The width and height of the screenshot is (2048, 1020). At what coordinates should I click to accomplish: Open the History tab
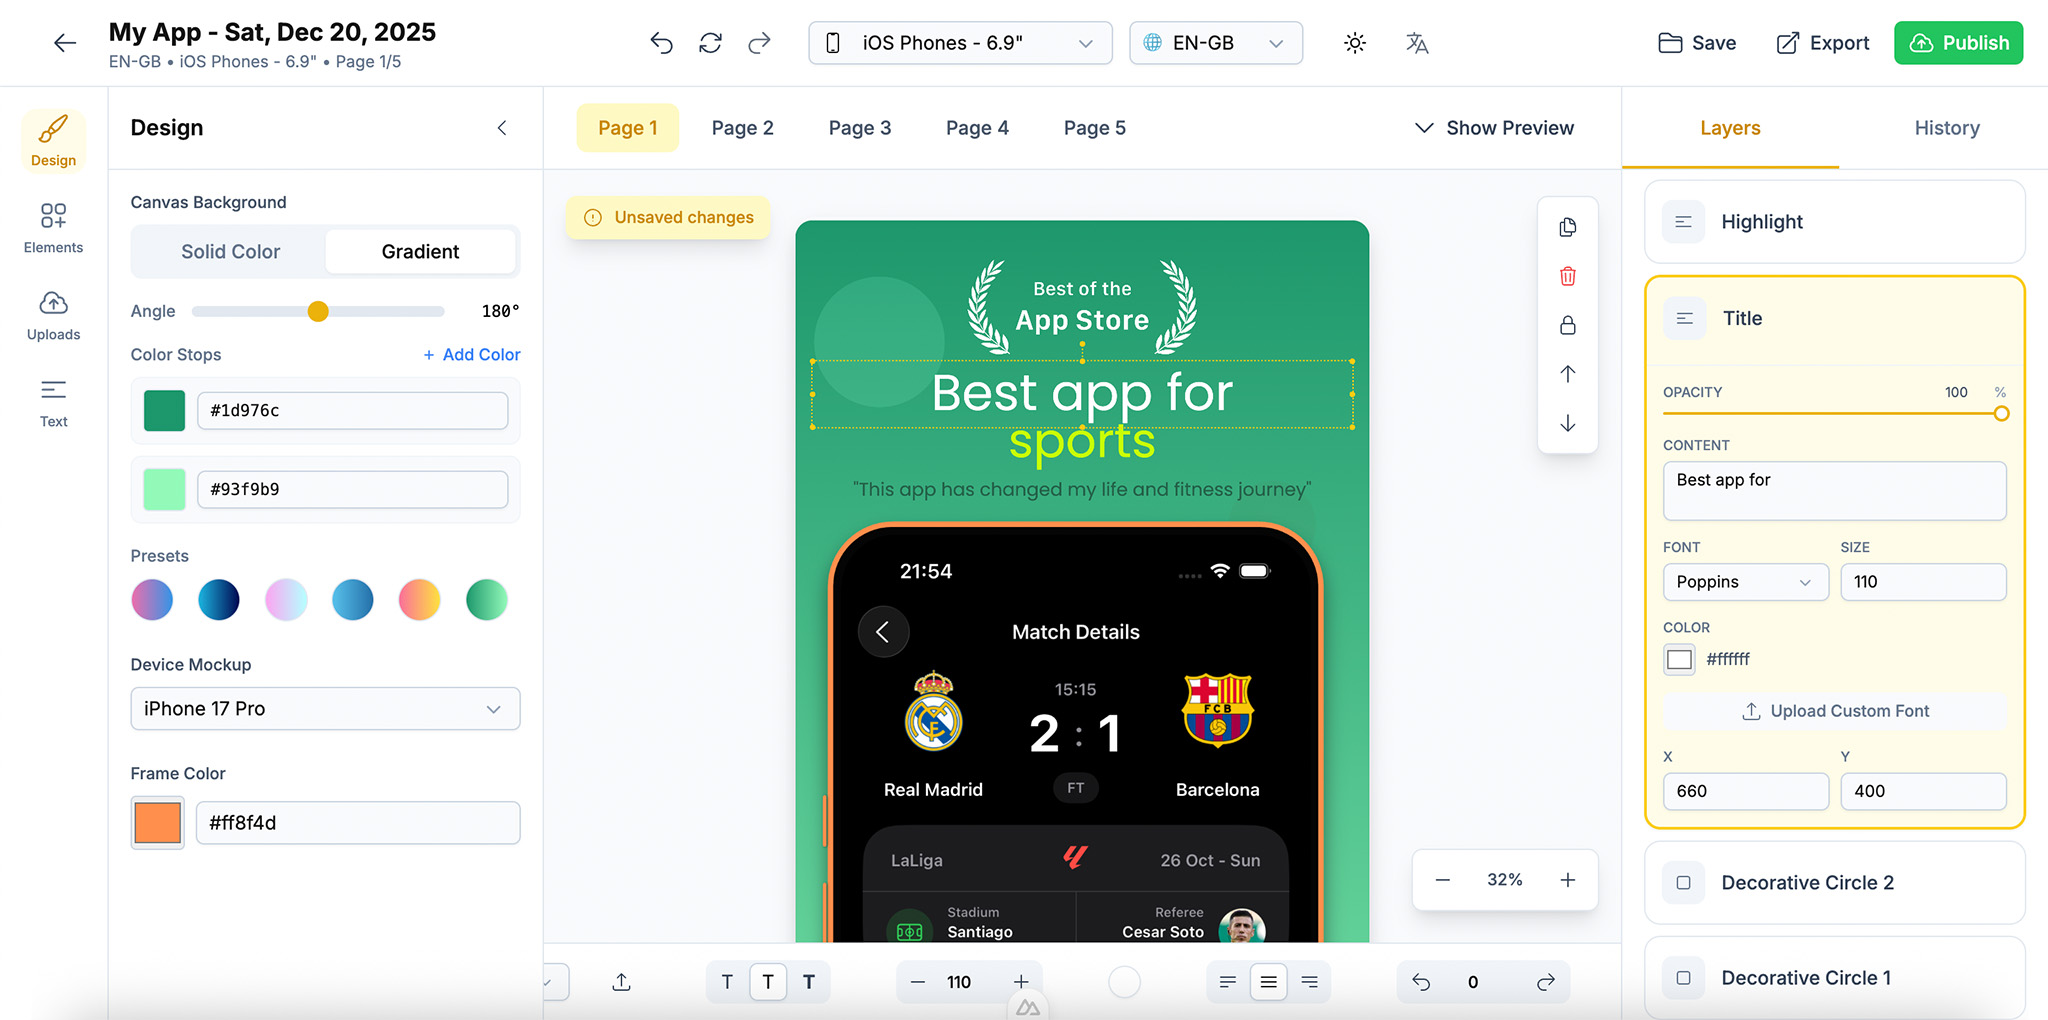coord(1946,128)
